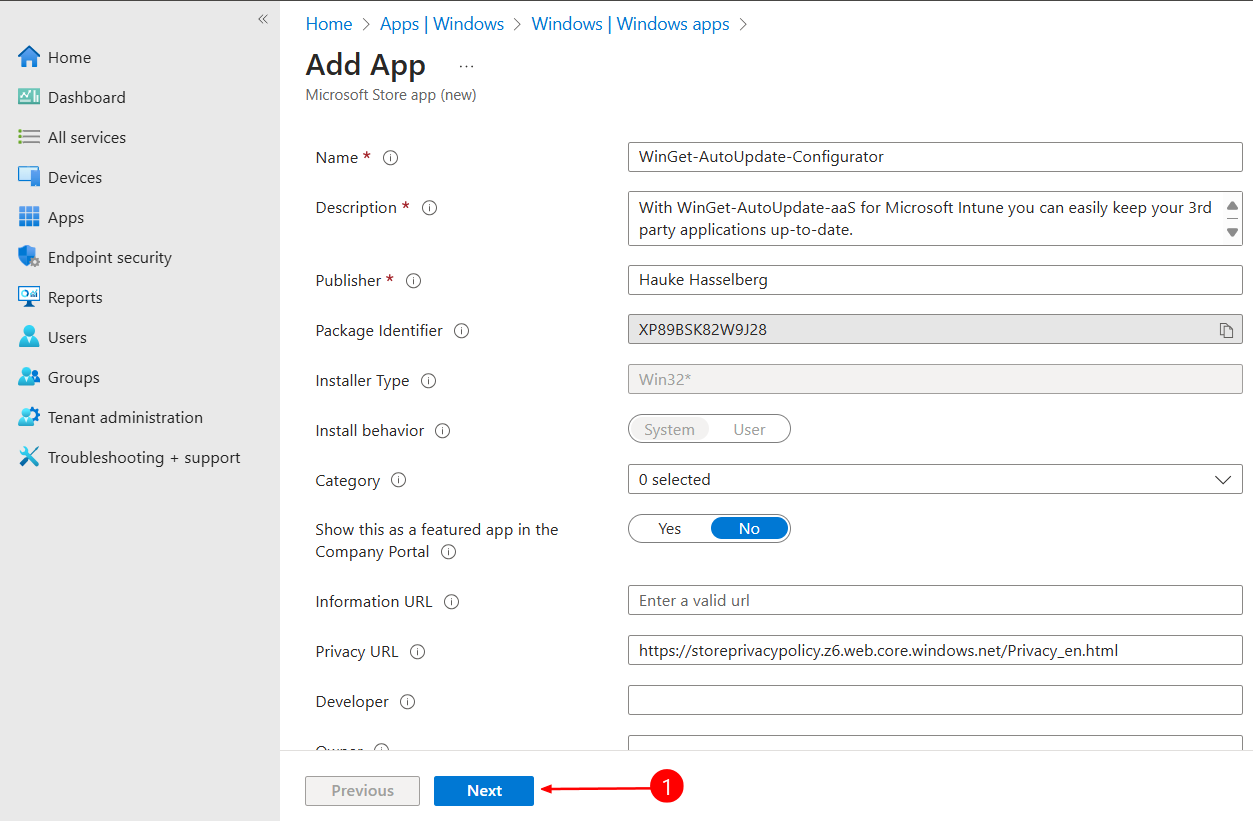Click the Information URL input field
The image size is (1253, 821).
click(x=935, y=601)
